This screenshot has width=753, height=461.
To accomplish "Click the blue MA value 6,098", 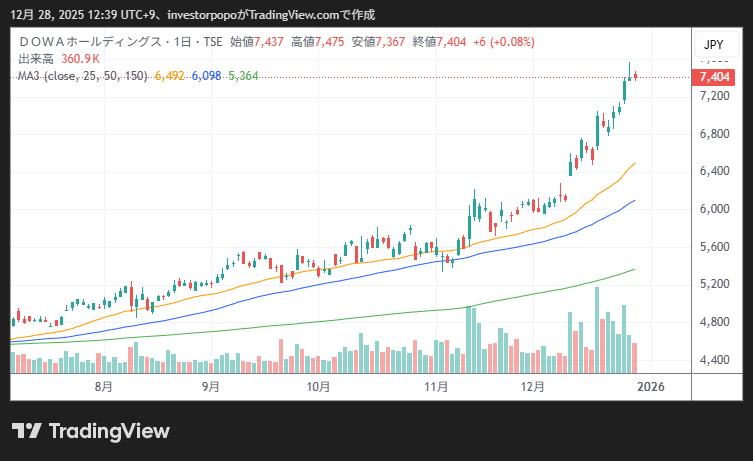I will pos(207,75).
